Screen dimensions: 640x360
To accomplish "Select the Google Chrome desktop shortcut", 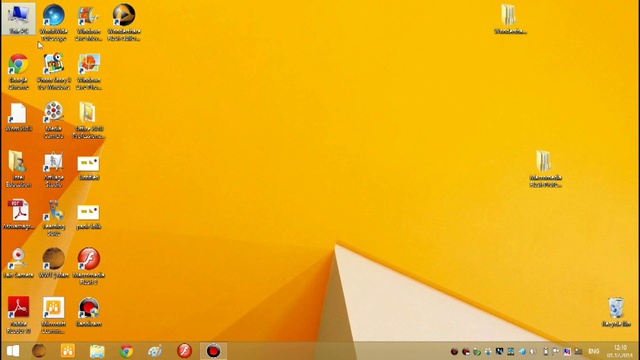I will [18, 71].
